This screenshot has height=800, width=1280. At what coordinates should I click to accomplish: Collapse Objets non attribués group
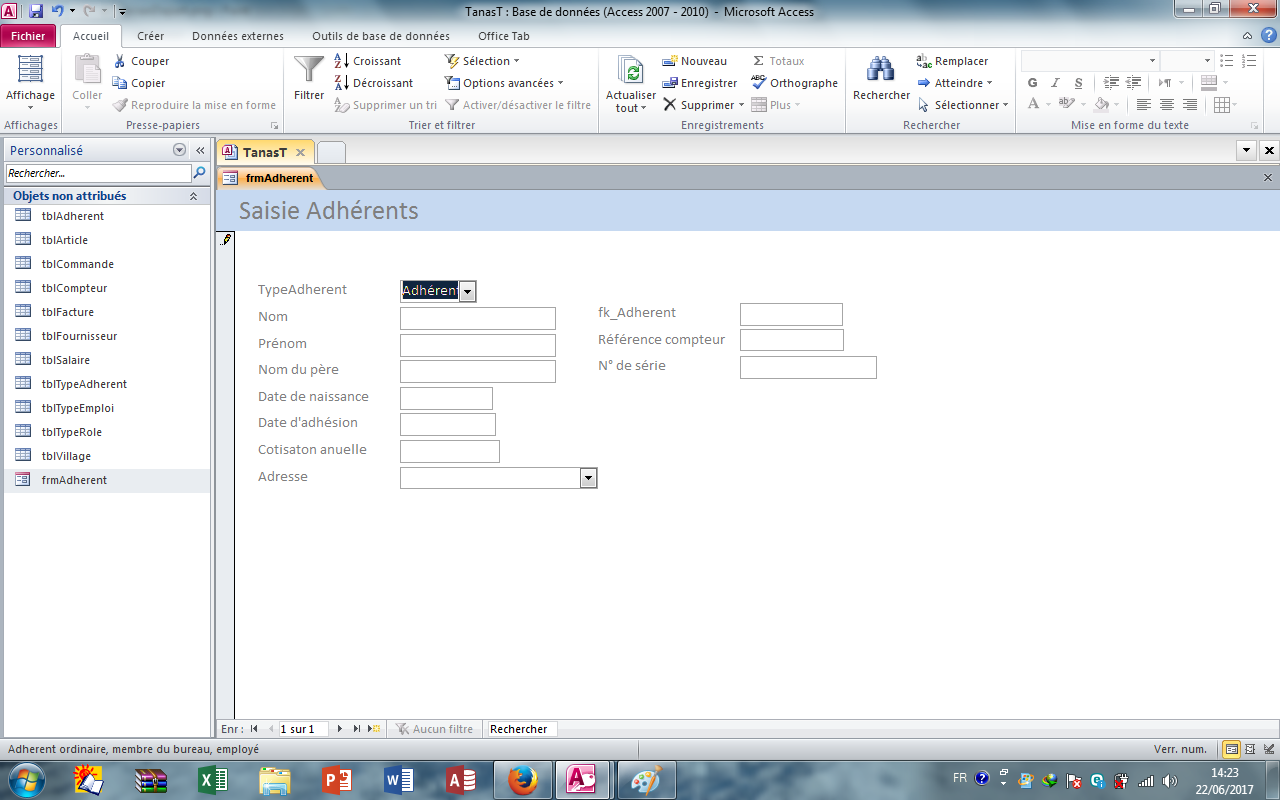(x=193, y=197)
